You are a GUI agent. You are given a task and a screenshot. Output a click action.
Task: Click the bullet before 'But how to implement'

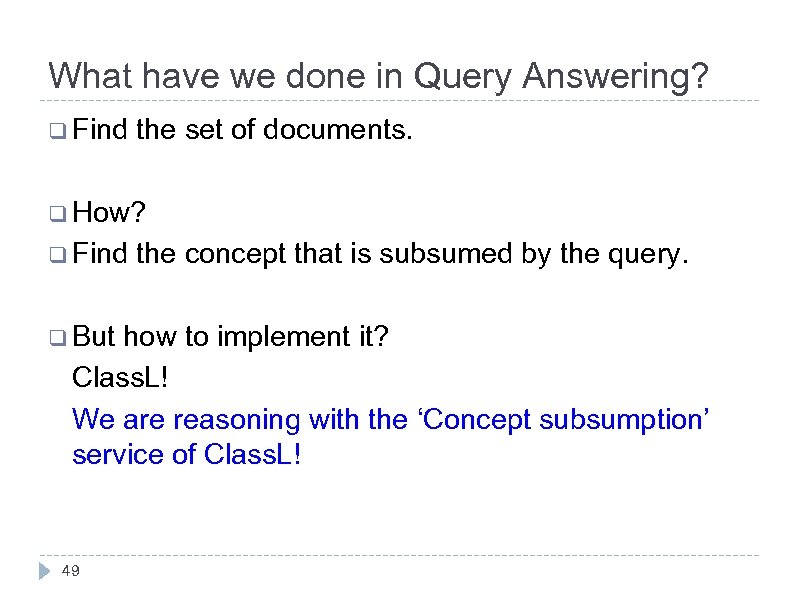click(57, 337)
